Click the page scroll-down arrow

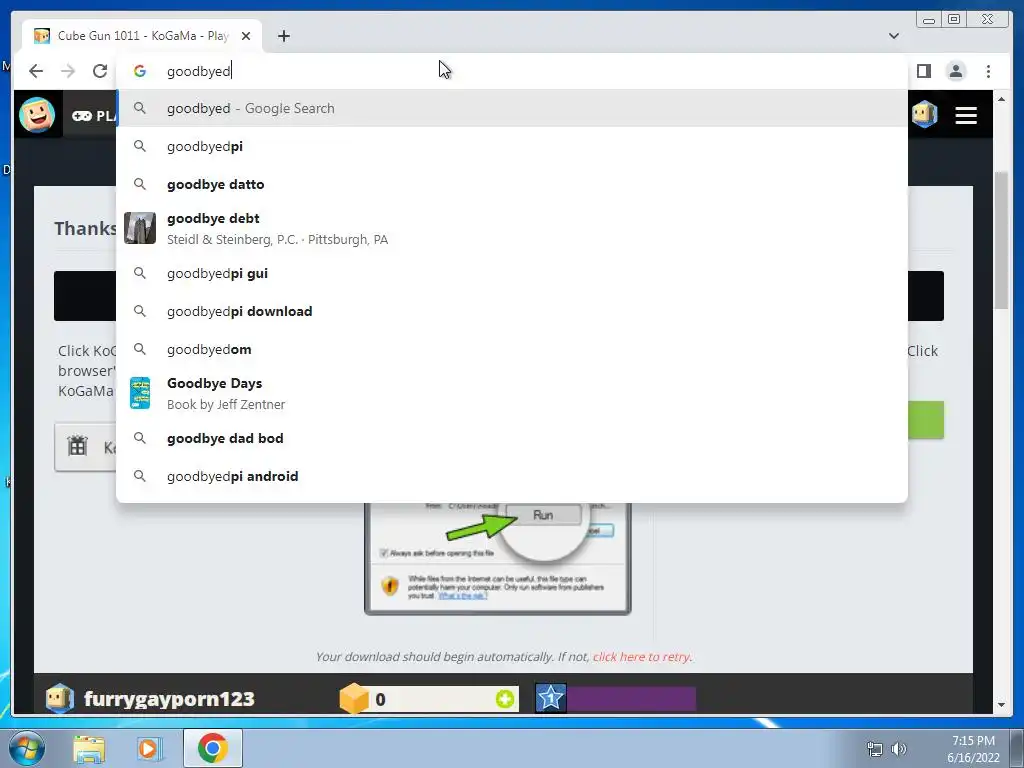tap(1001, 705)
